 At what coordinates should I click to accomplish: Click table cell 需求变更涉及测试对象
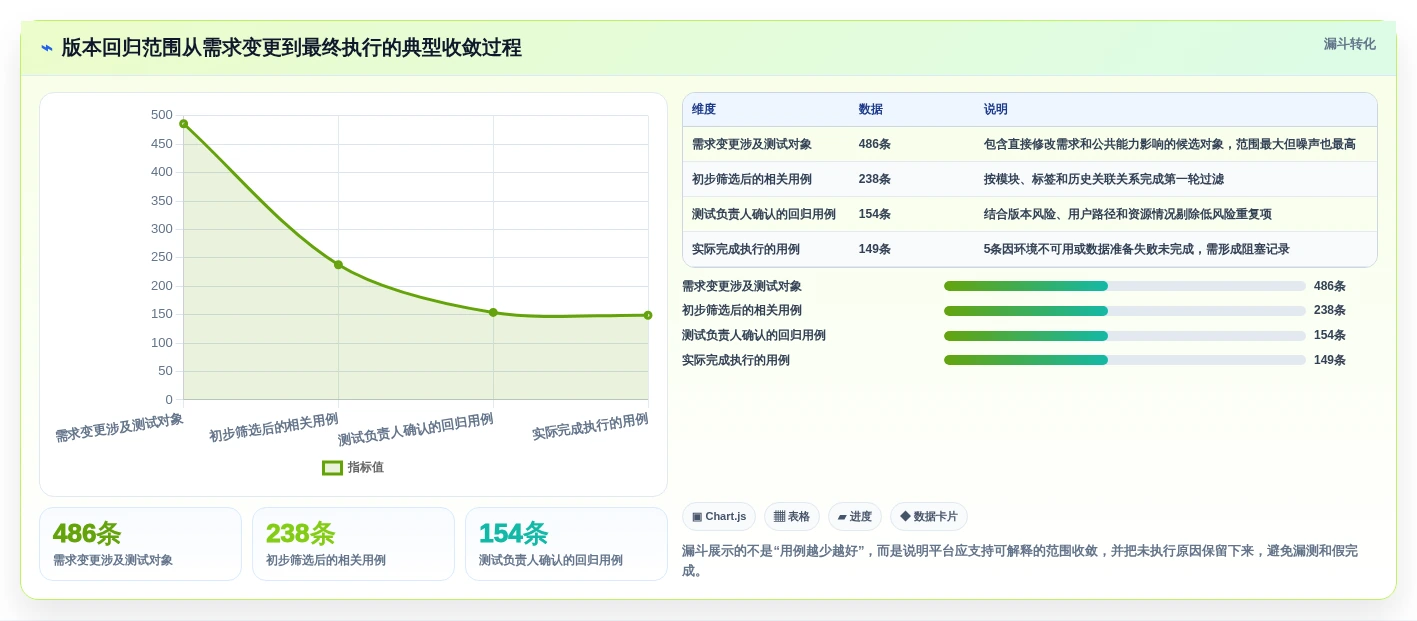(x=752, y=144)
